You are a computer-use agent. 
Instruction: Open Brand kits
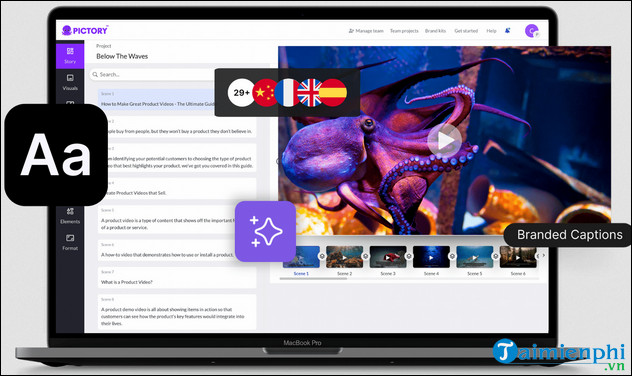click(435, 31)
